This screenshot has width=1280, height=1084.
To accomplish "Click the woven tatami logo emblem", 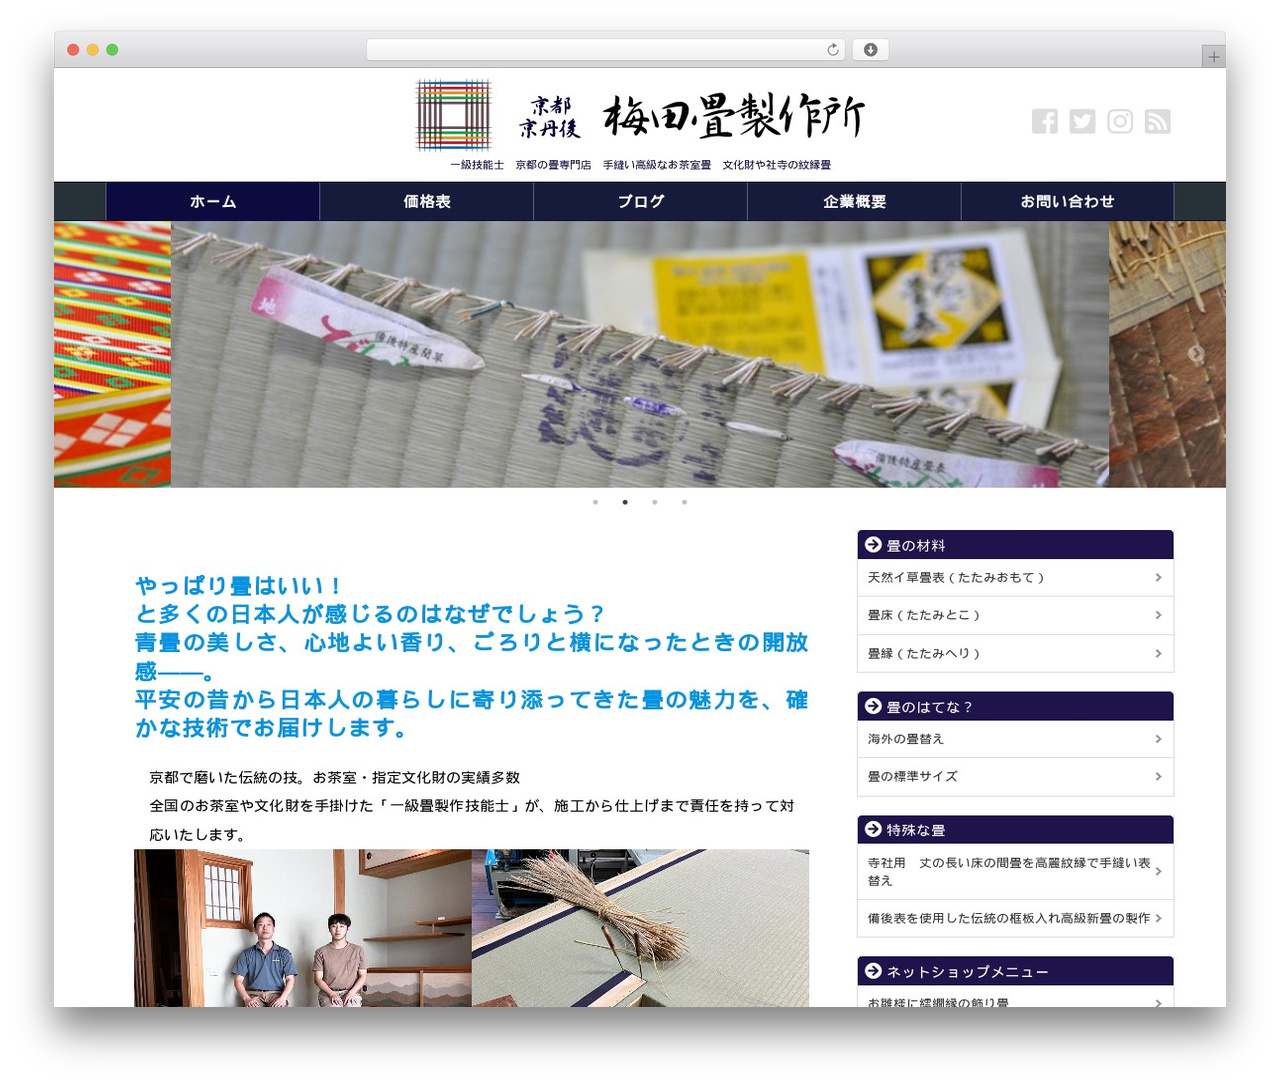I will [454, 115].
